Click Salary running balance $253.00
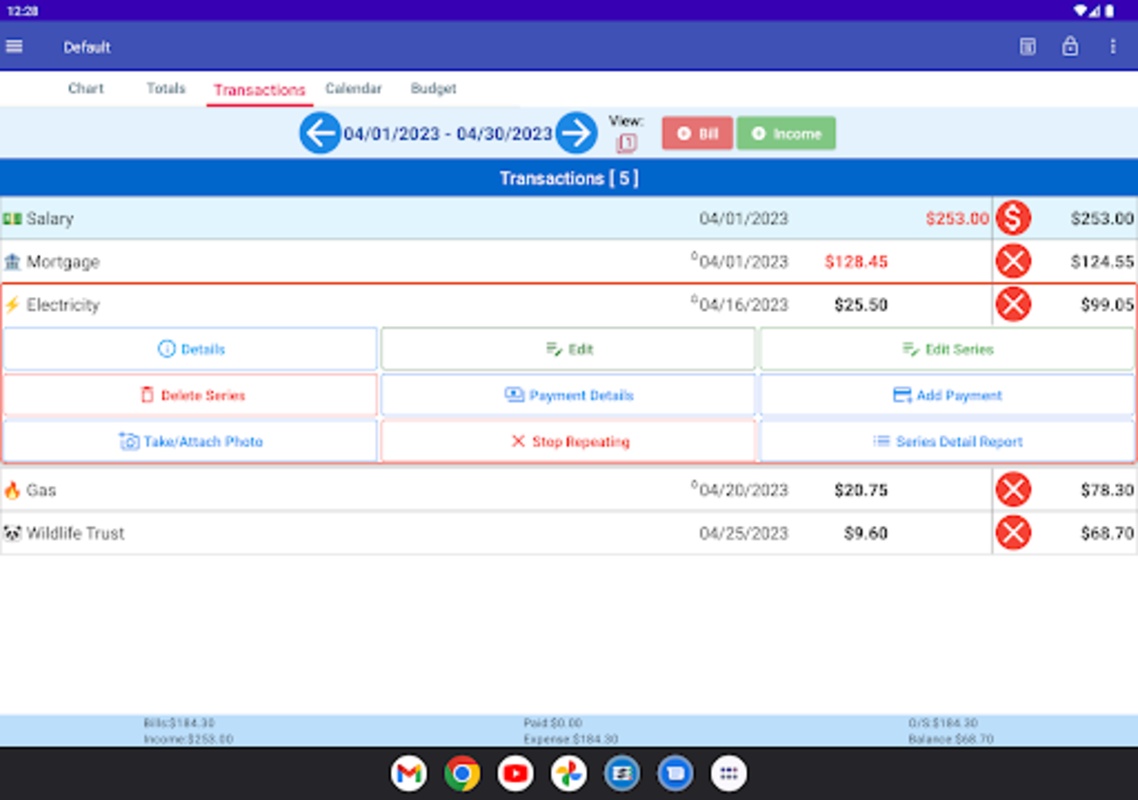 pos(1102,218)
